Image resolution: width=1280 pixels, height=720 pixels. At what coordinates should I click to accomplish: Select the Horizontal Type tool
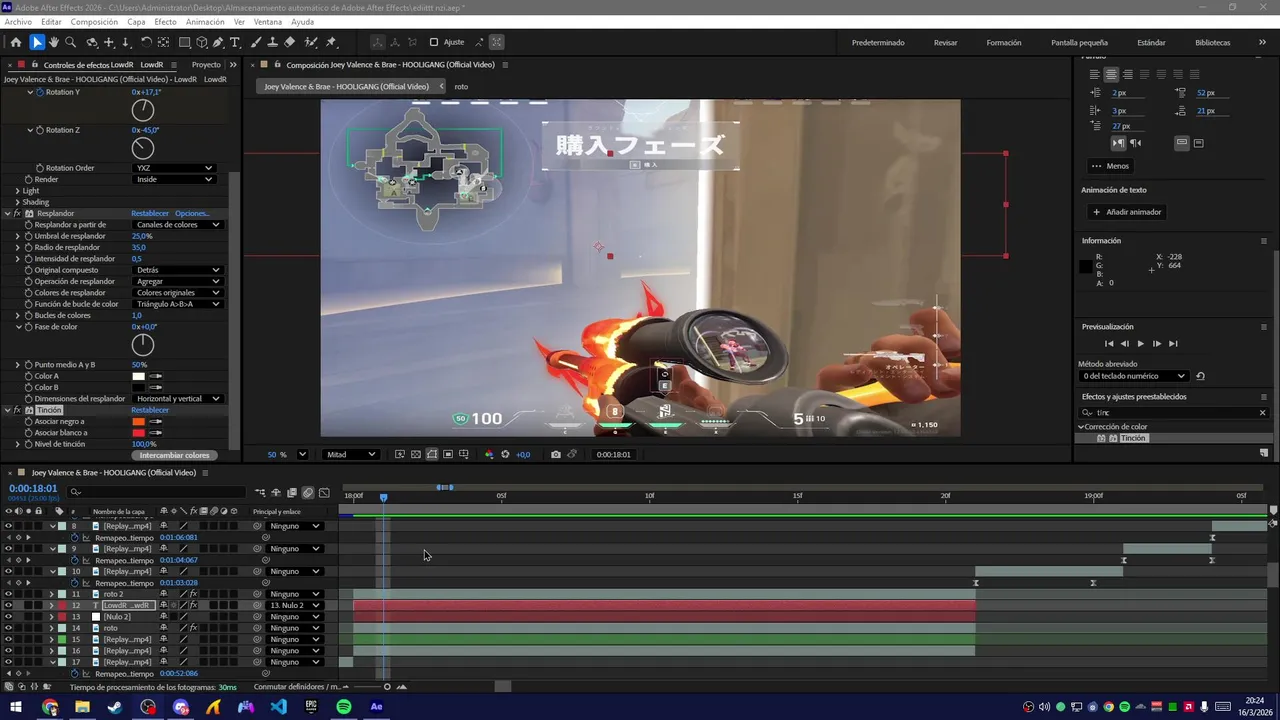click(235, 42)
